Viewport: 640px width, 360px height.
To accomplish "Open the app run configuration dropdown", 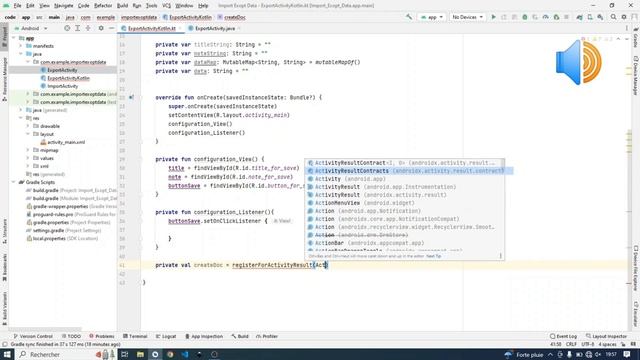I will point(431,17).
